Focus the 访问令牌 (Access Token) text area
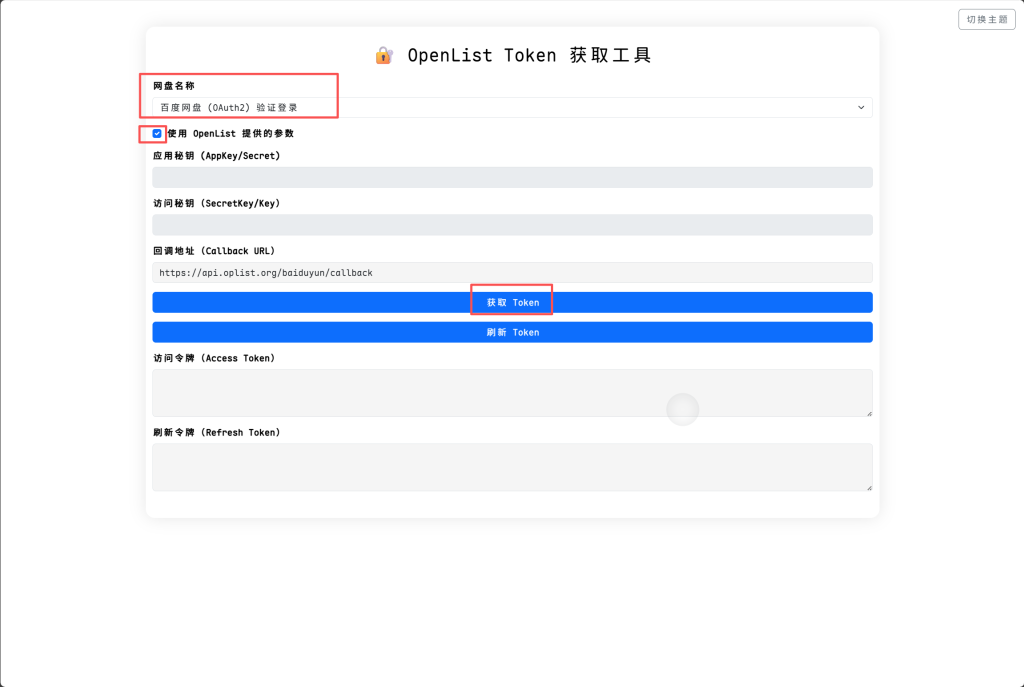1024x687 pixels. (x=511, y=393)
